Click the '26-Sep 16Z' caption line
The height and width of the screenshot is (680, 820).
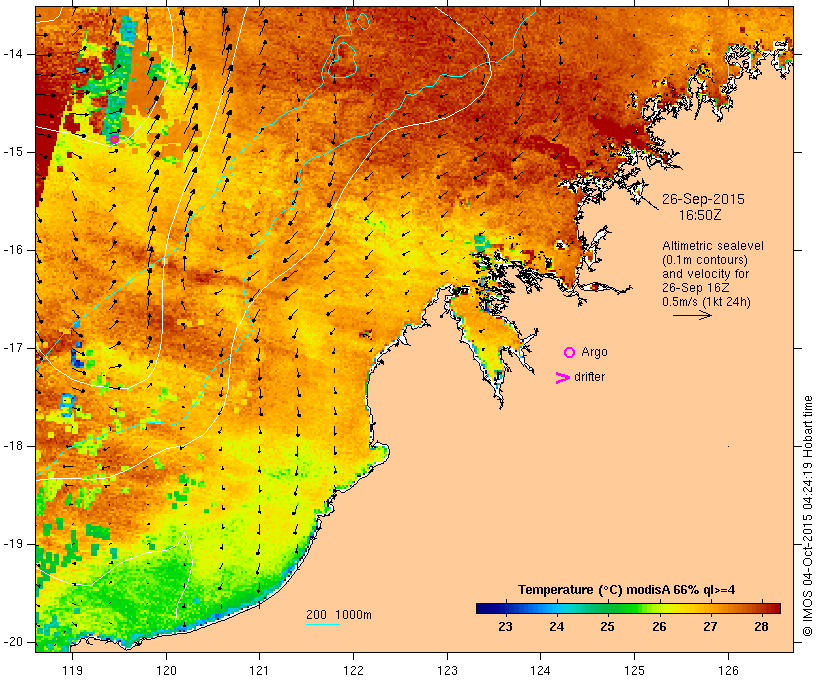point(696,288)
